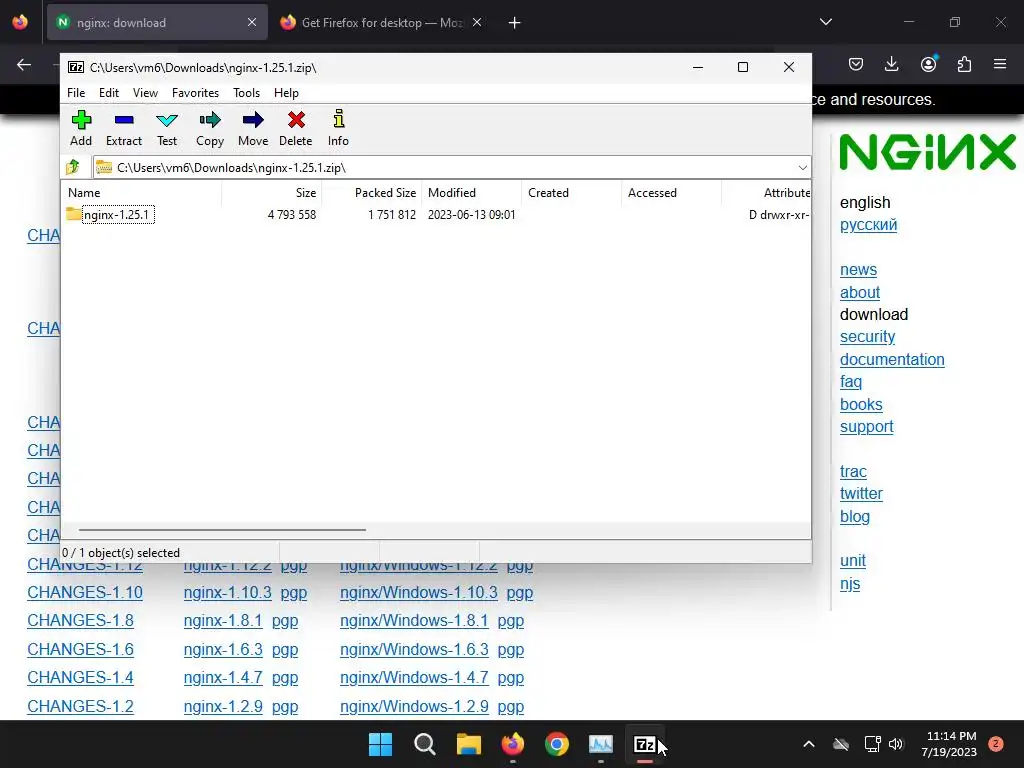1024x768 pixels.
Task: Close the Get Firefox for desktop tab
Action: pos(477,23)
